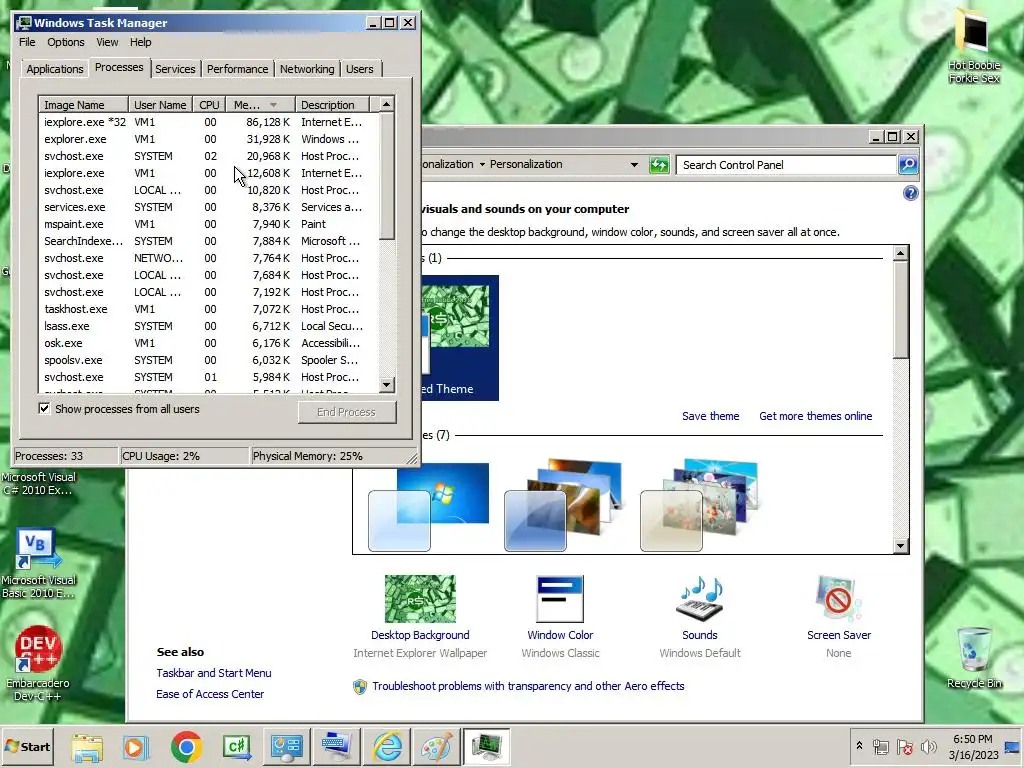Switch to the Networking tab

click(x=307, y=69)
